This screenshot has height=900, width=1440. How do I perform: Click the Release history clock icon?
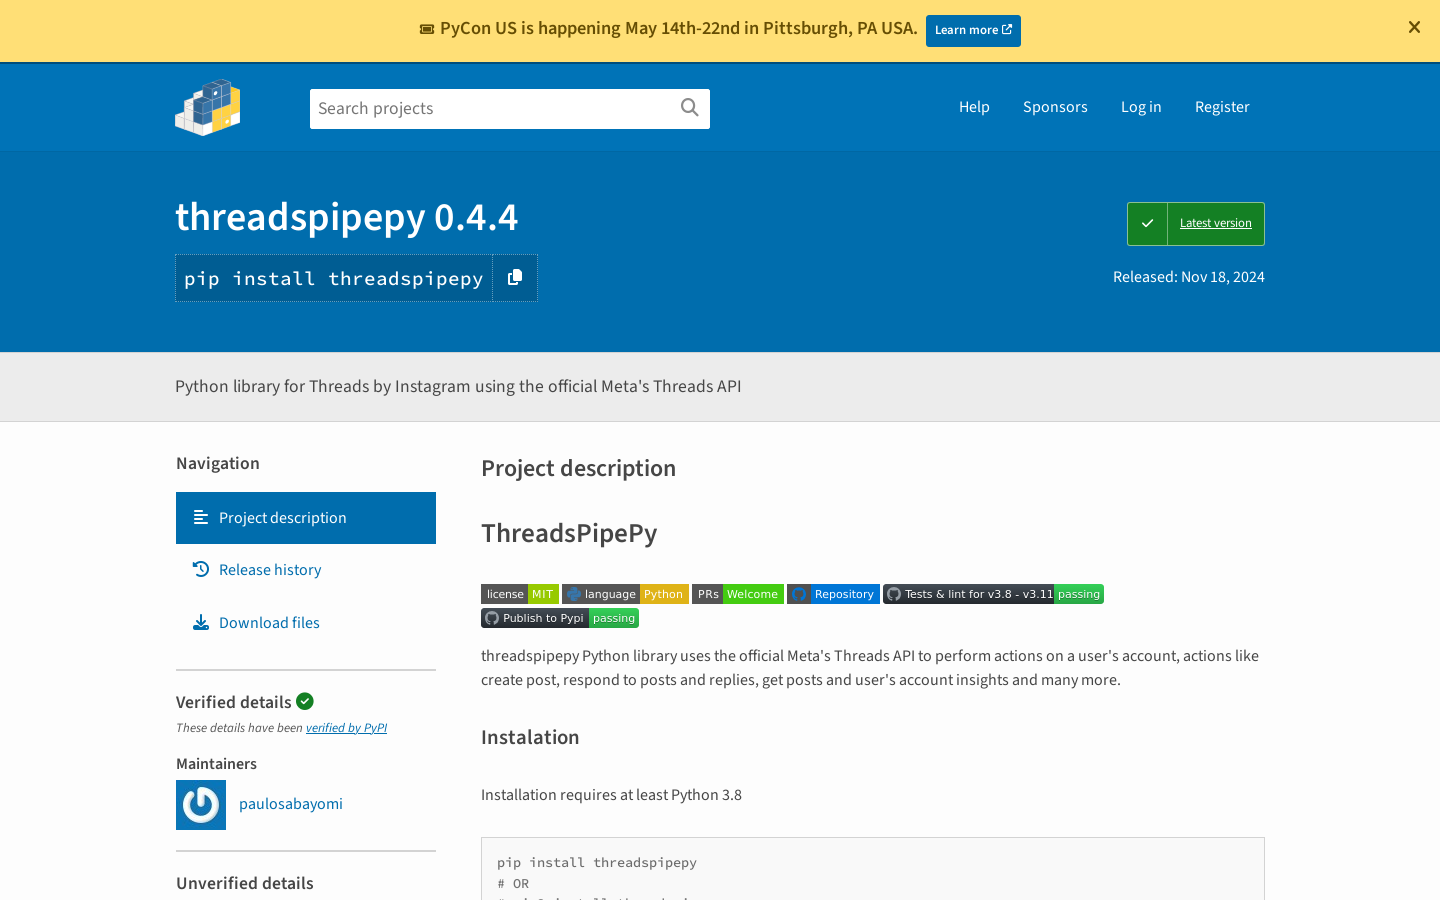[x=201, y=569]
